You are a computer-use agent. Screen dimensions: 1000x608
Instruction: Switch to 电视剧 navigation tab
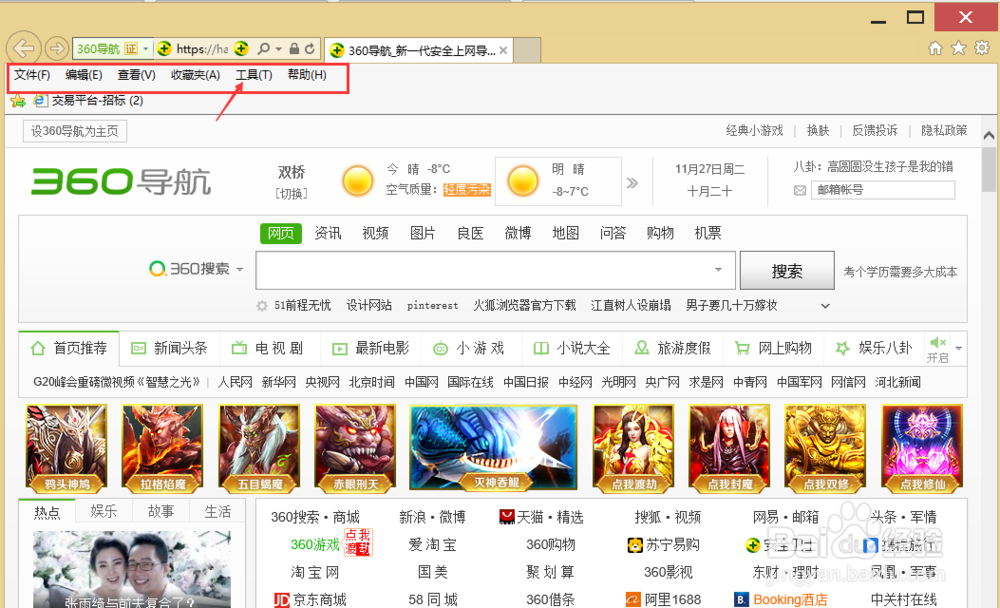pyautogui.click(x=270, y=348)
